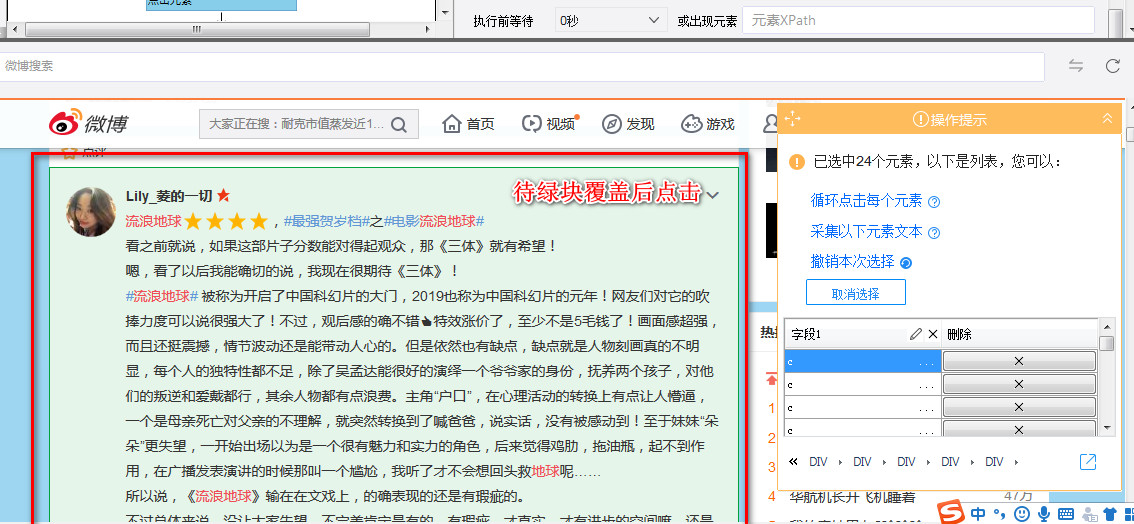Open the 发现 discover section

pos(628,124)
